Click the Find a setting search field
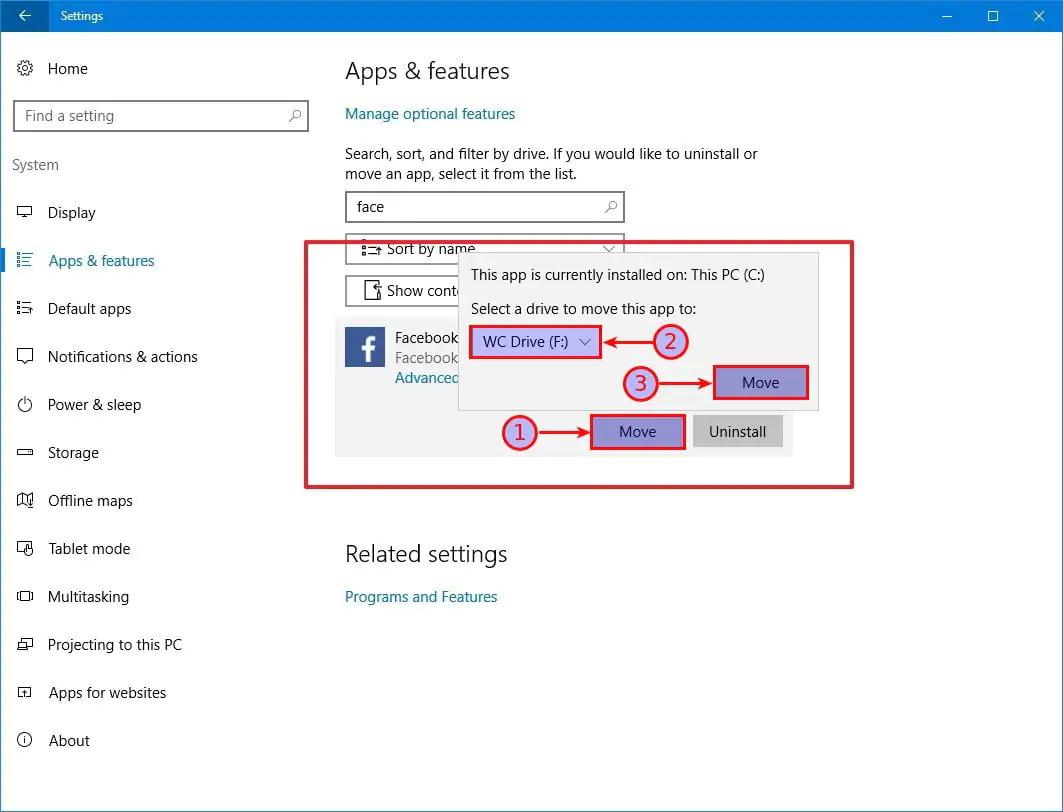 pos(150,116)
